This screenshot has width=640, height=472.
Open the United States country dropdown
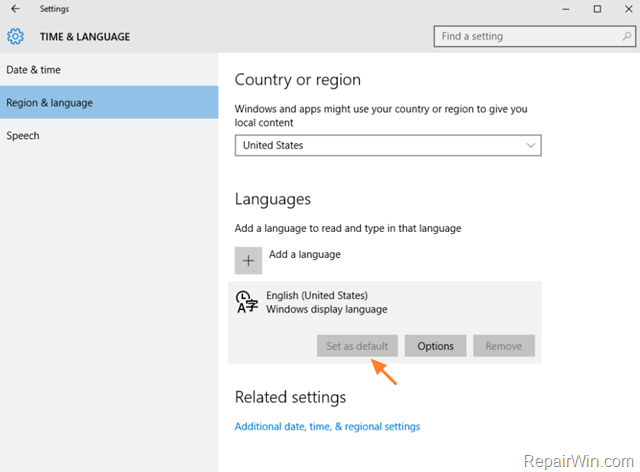(x=388, y=145)
